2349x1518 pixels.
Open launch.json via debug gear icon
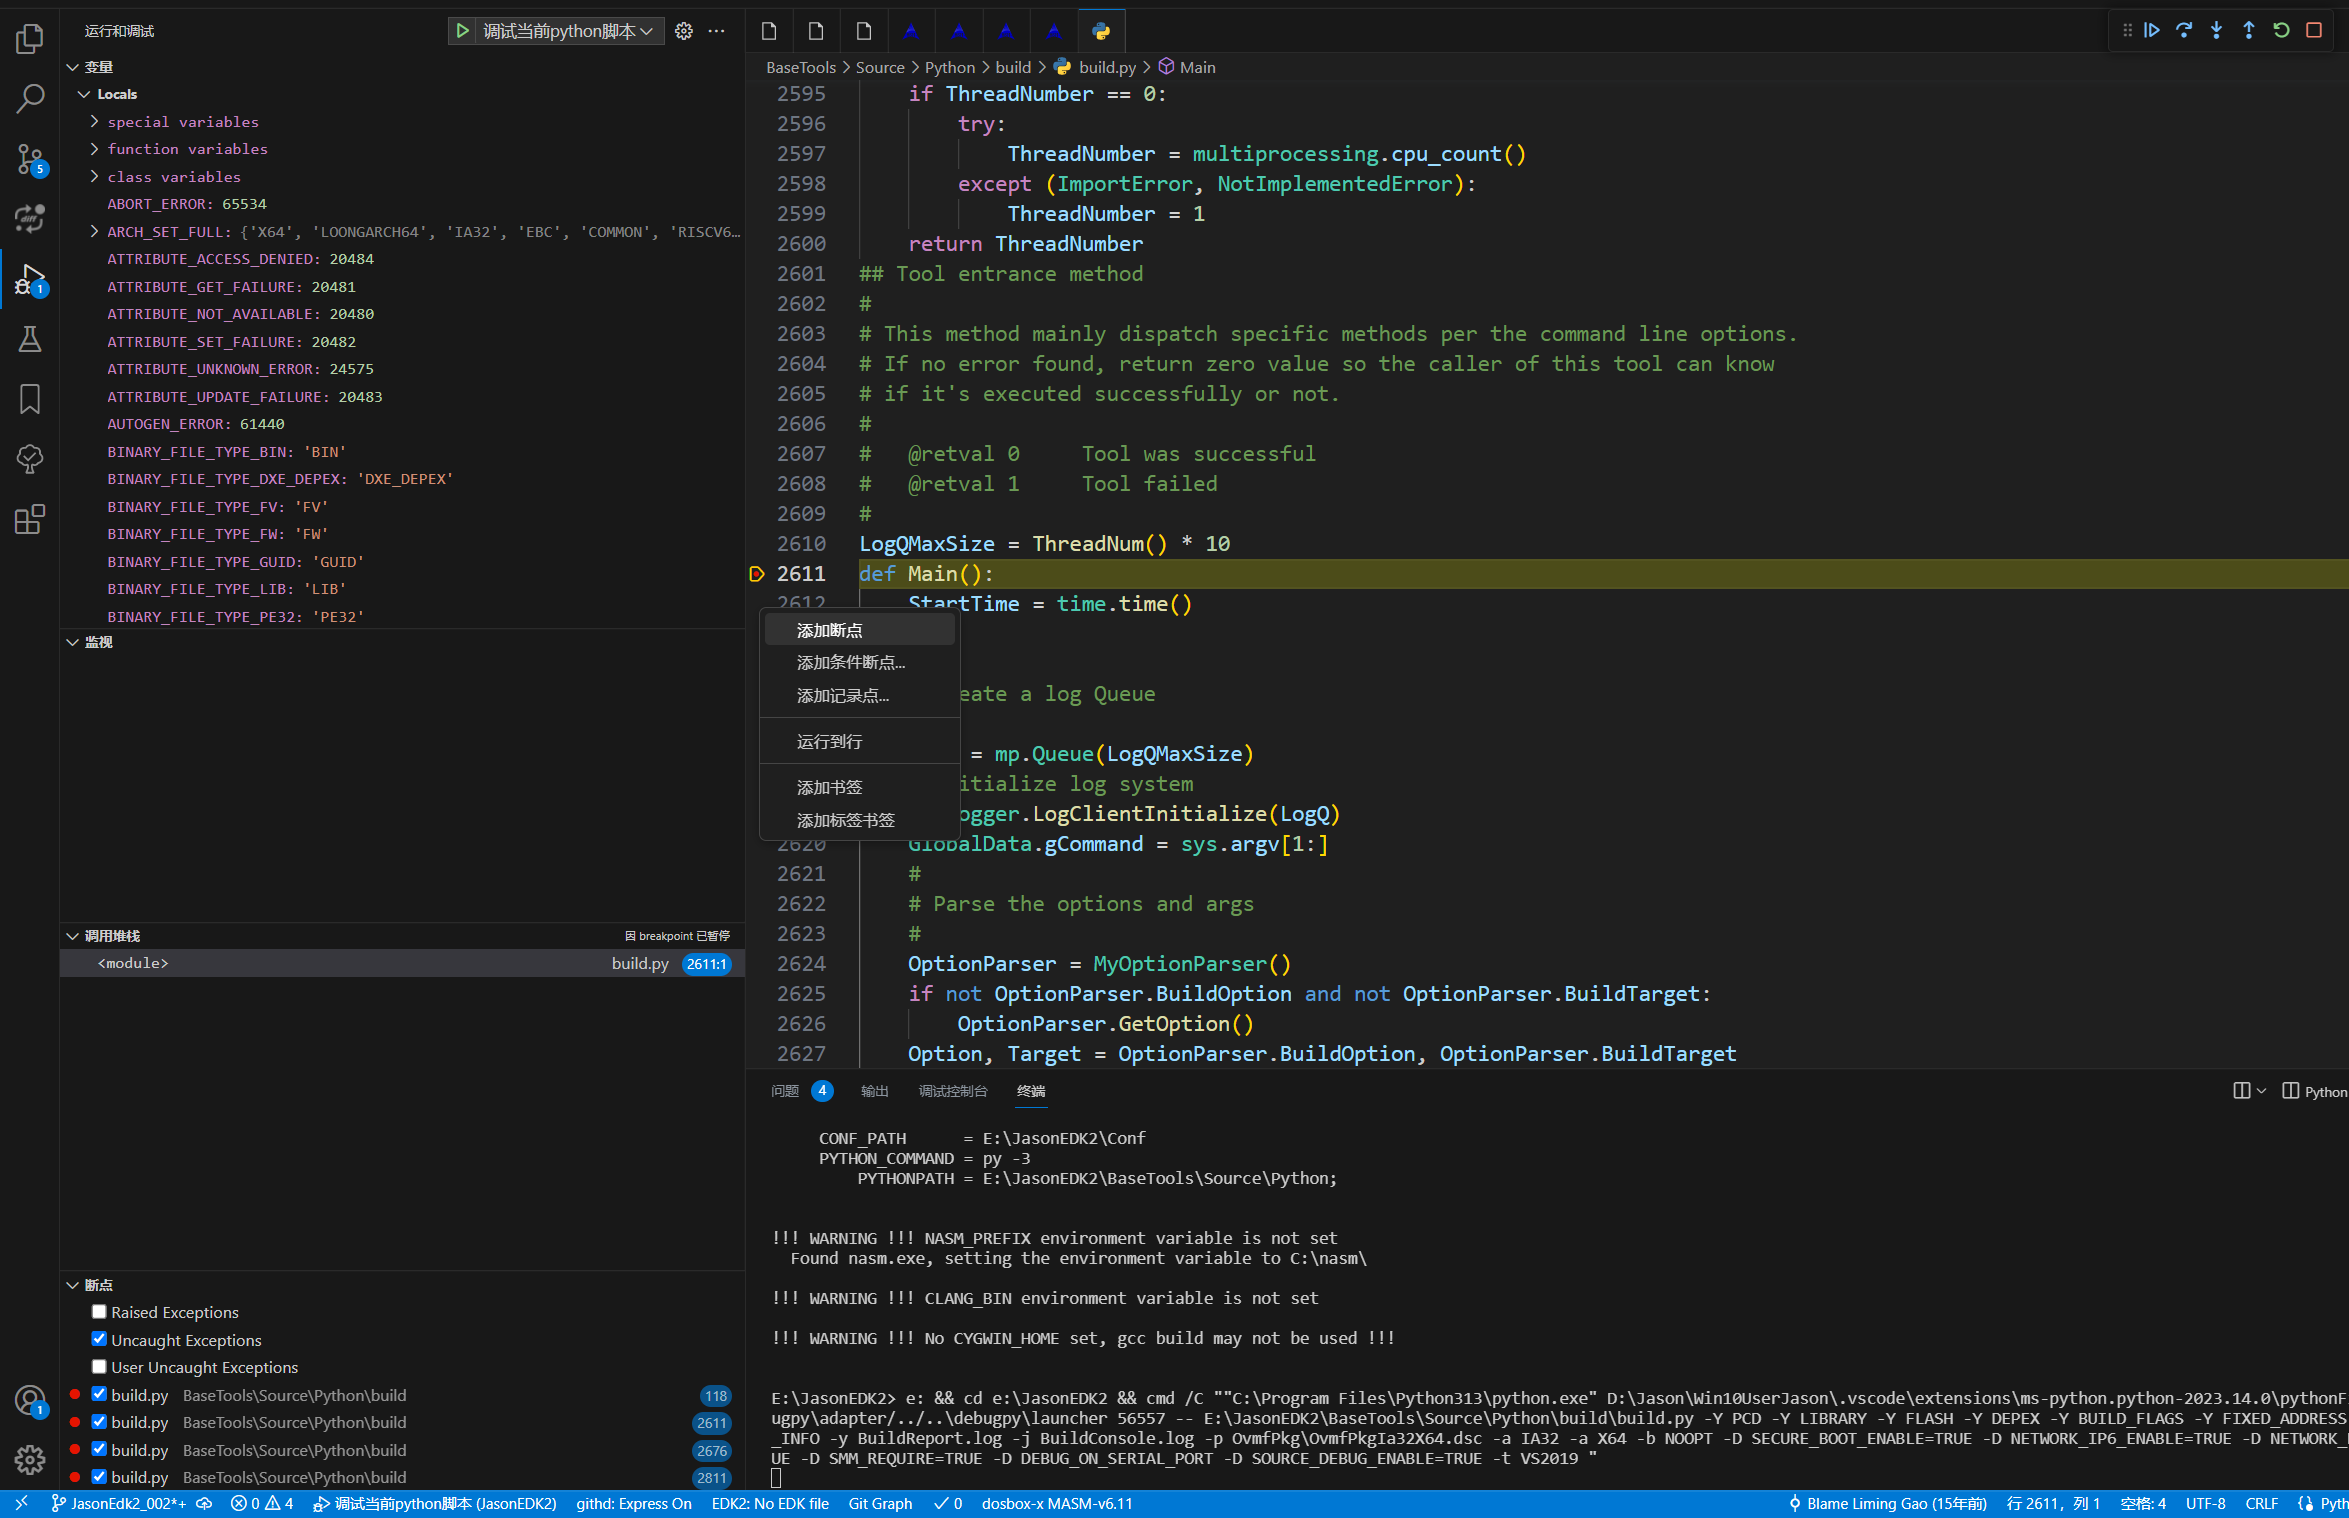tap(684, 31)
